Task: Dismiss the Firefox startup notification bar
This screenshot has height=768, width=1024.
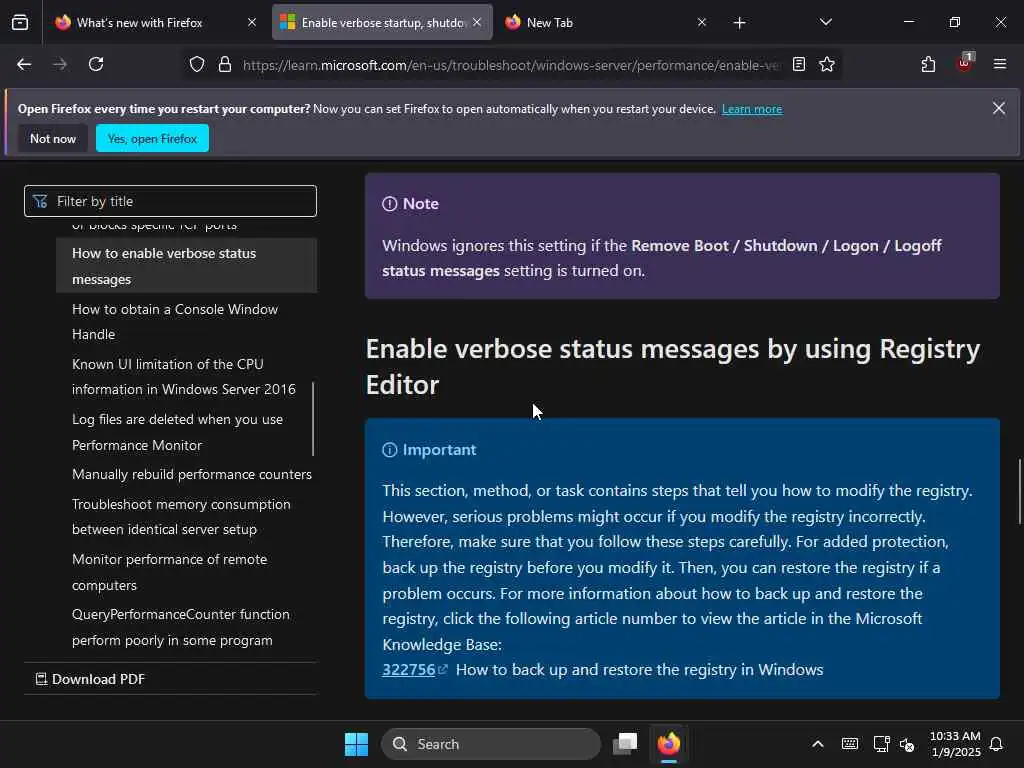Action: (999, 108)
